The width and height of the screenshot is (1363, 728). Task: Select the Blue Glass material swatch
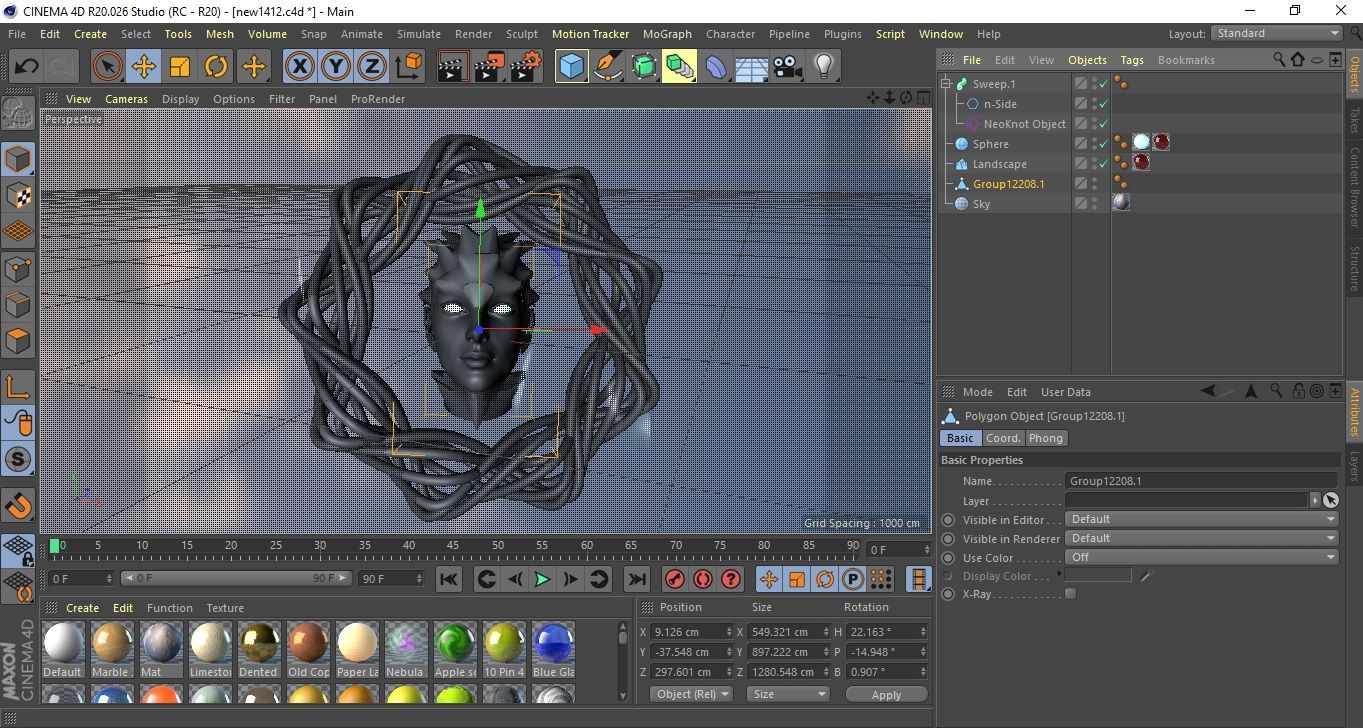click(553, 643)
